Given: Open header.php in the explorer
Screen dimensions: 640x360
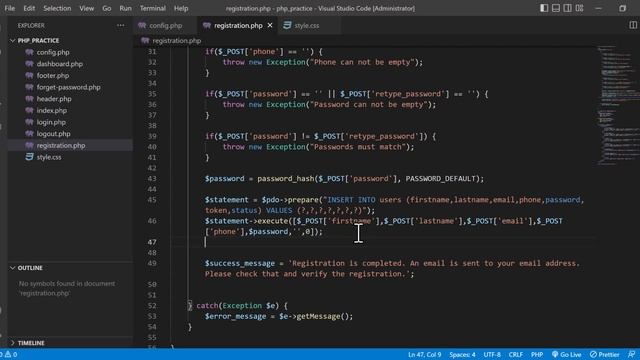Looking at the screenshot, I should 54,99.
